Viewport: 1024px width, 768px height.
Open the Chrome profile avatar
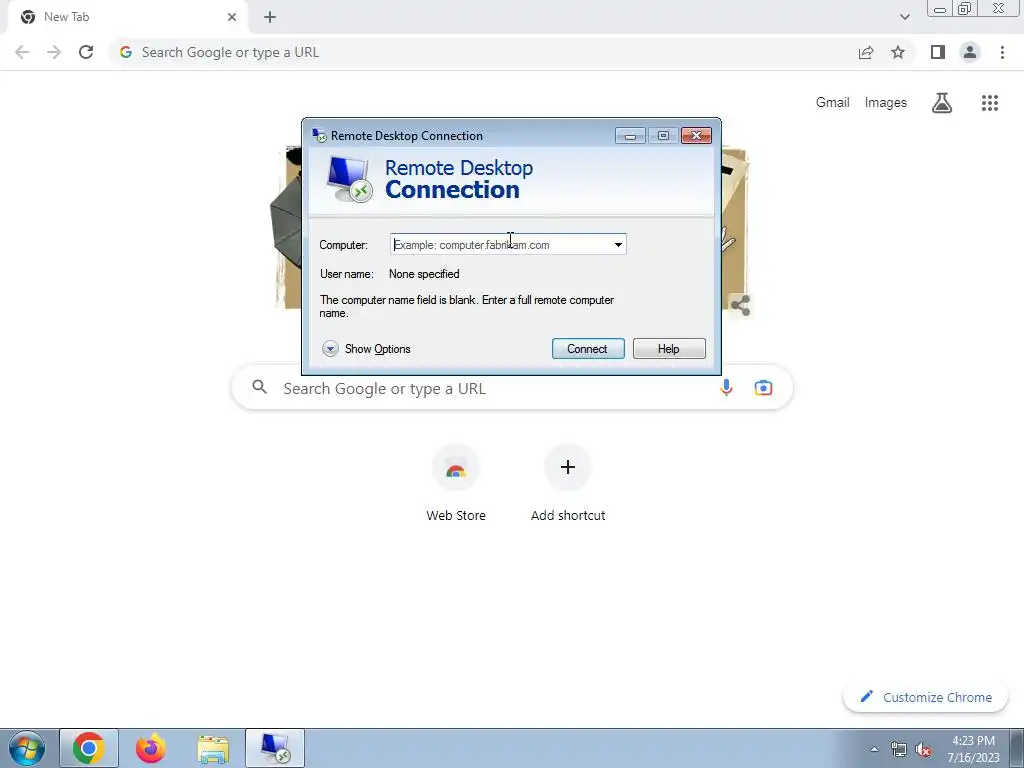970,52
